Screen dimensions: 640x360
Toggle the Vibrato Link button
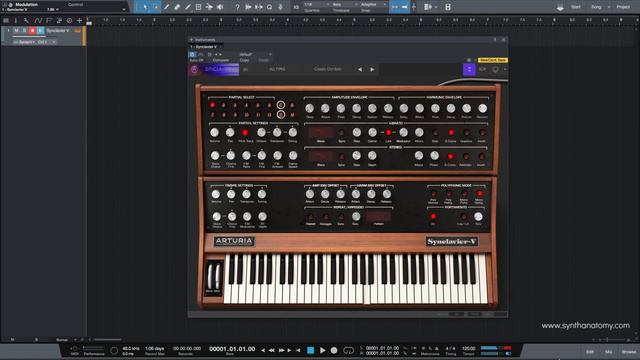click(x=388, y=133)
